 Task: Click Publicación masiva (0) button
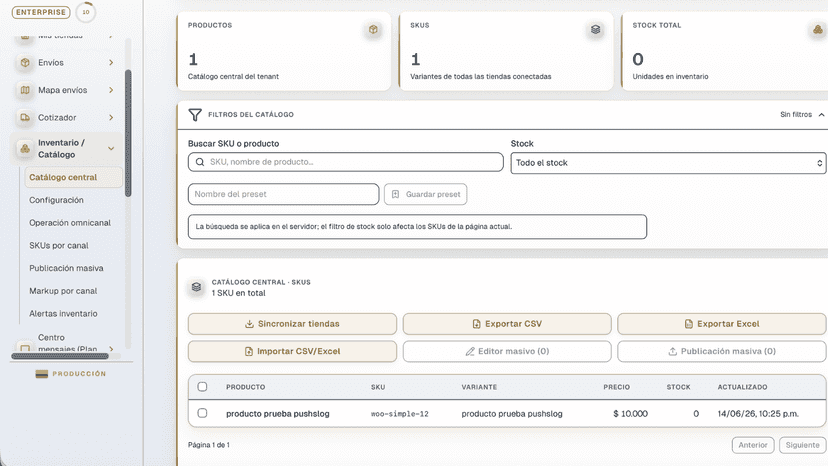coord(721,351)
